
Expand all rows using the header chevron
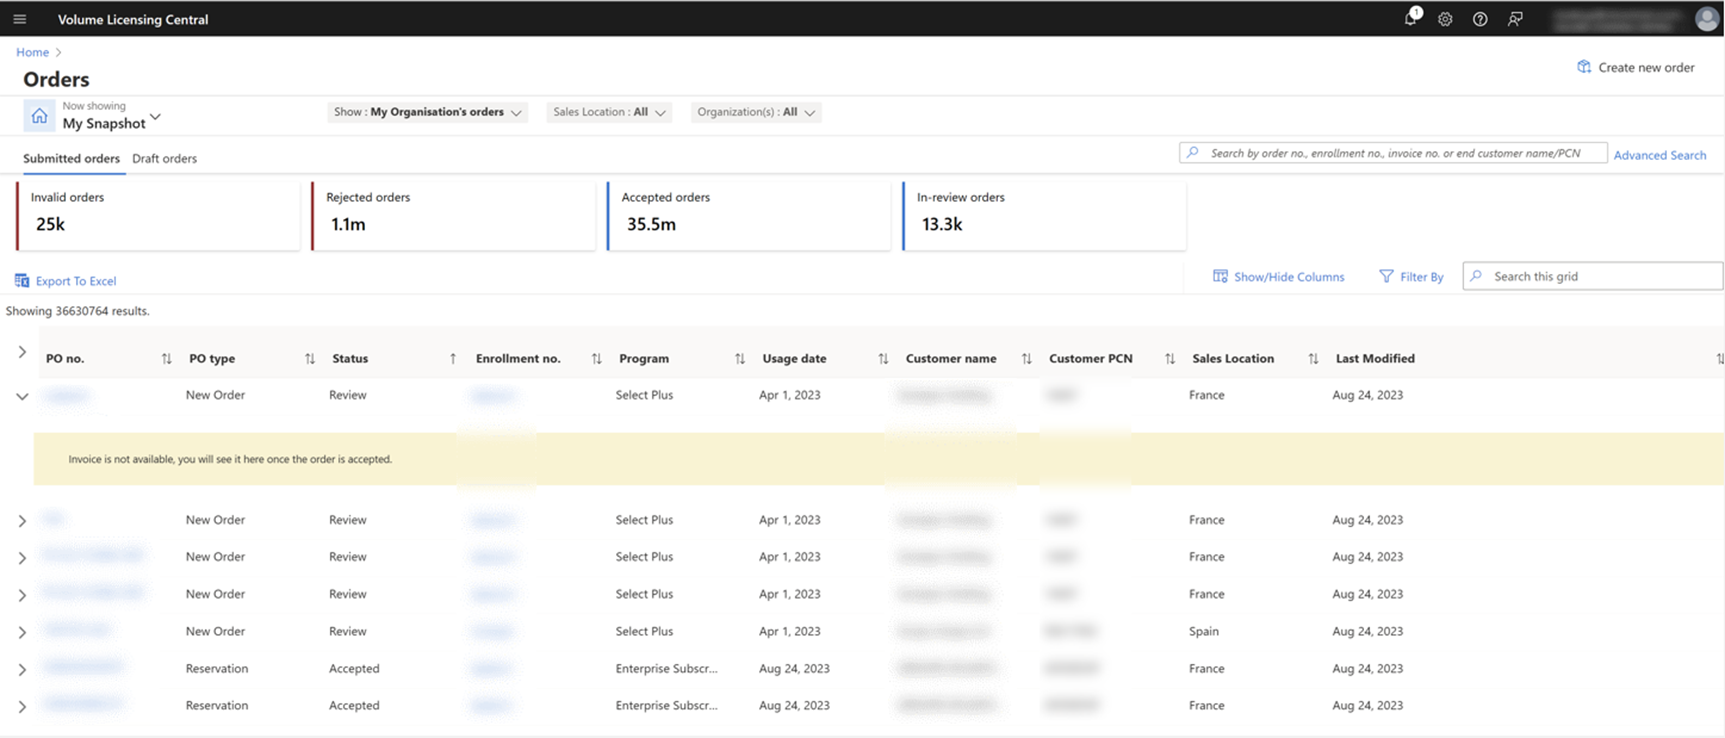coord(22,352)
